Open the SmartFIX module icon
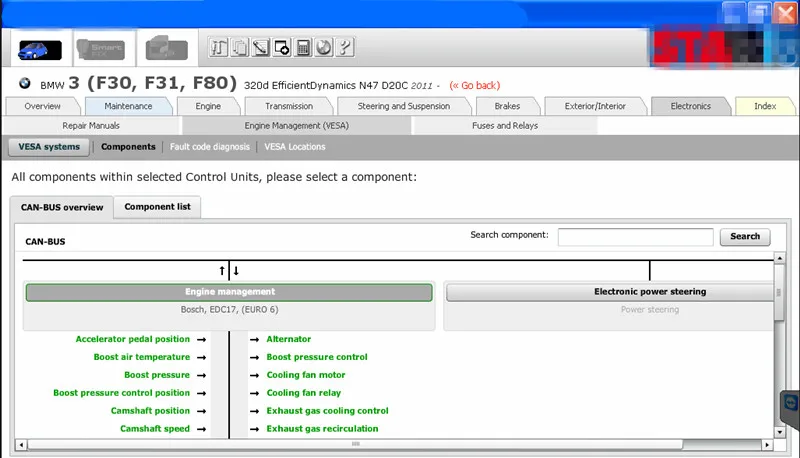The height and width of the screenshot is (458, 800). point(101,49)
